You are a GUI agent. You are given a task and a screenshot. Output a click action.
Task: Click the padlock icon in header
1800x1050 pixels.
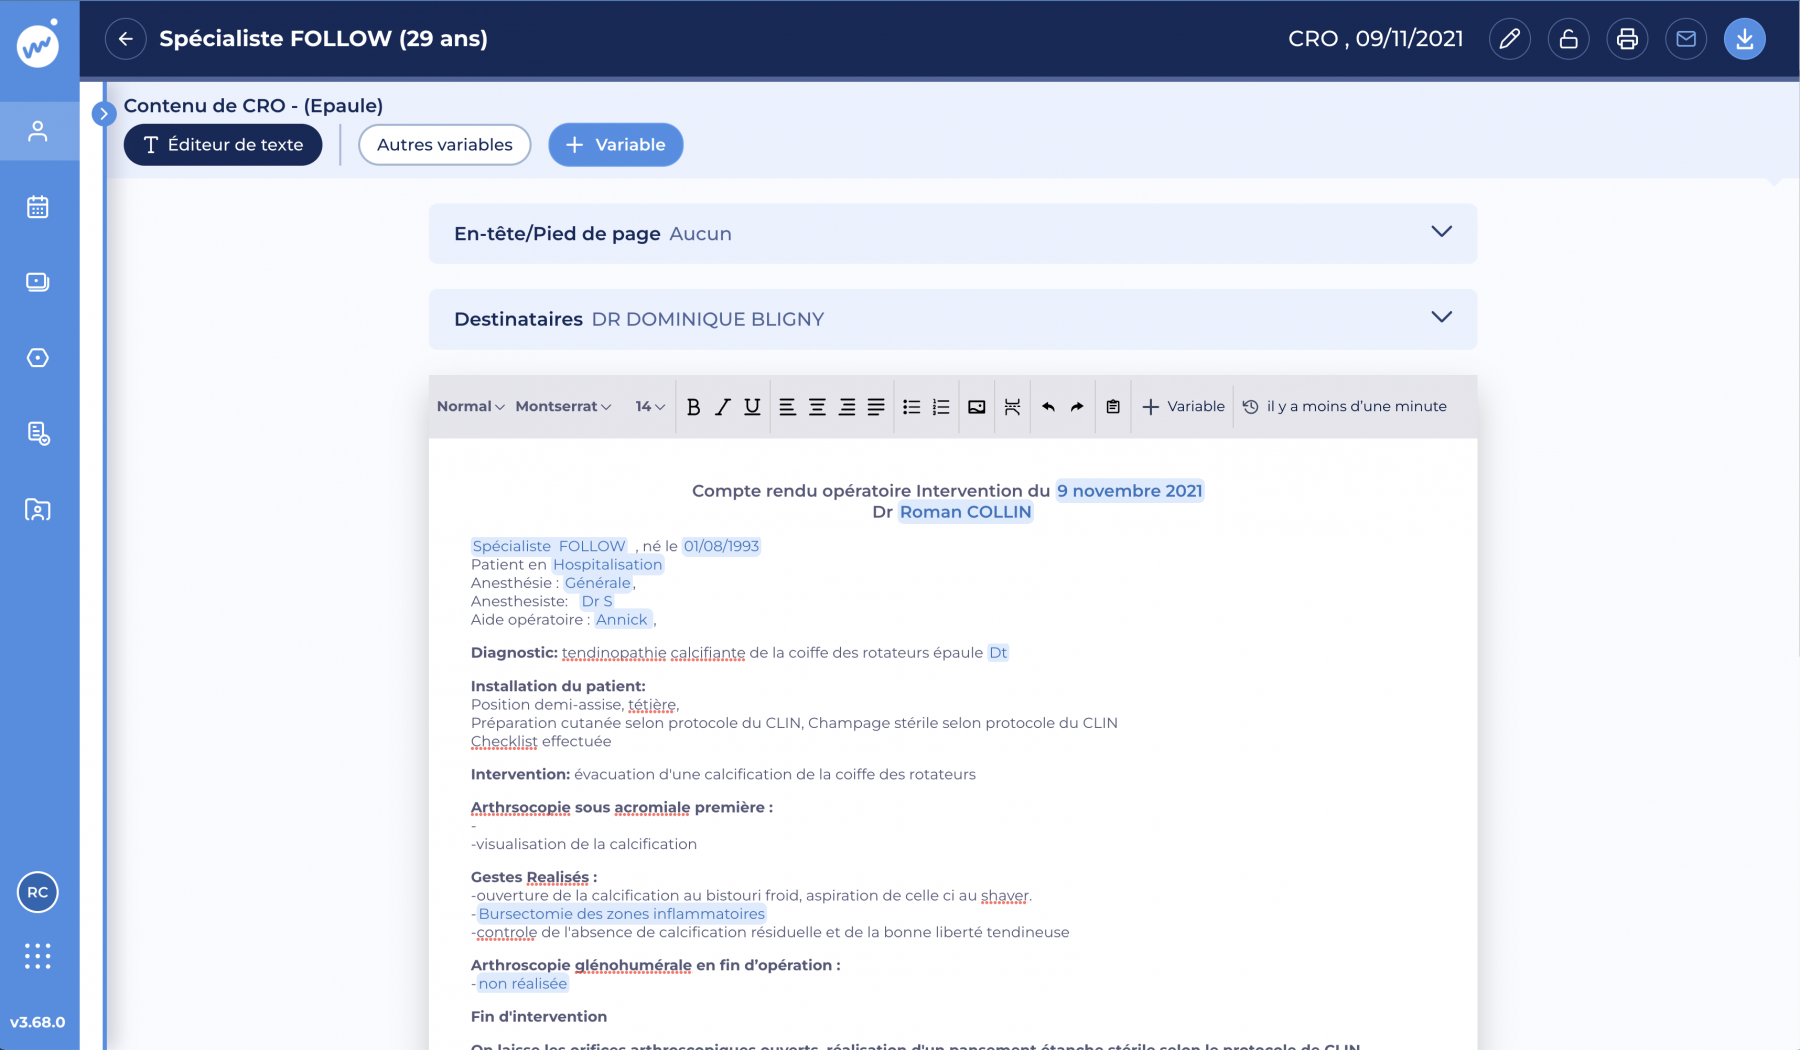click(1568, 39)
